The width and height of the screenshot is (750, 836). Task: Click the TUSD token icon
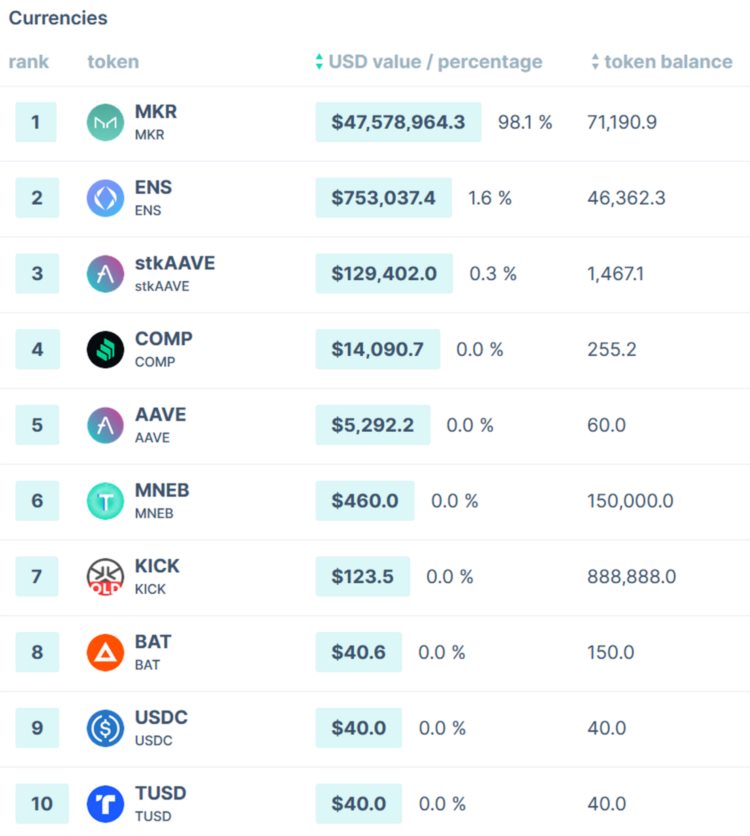105,804
